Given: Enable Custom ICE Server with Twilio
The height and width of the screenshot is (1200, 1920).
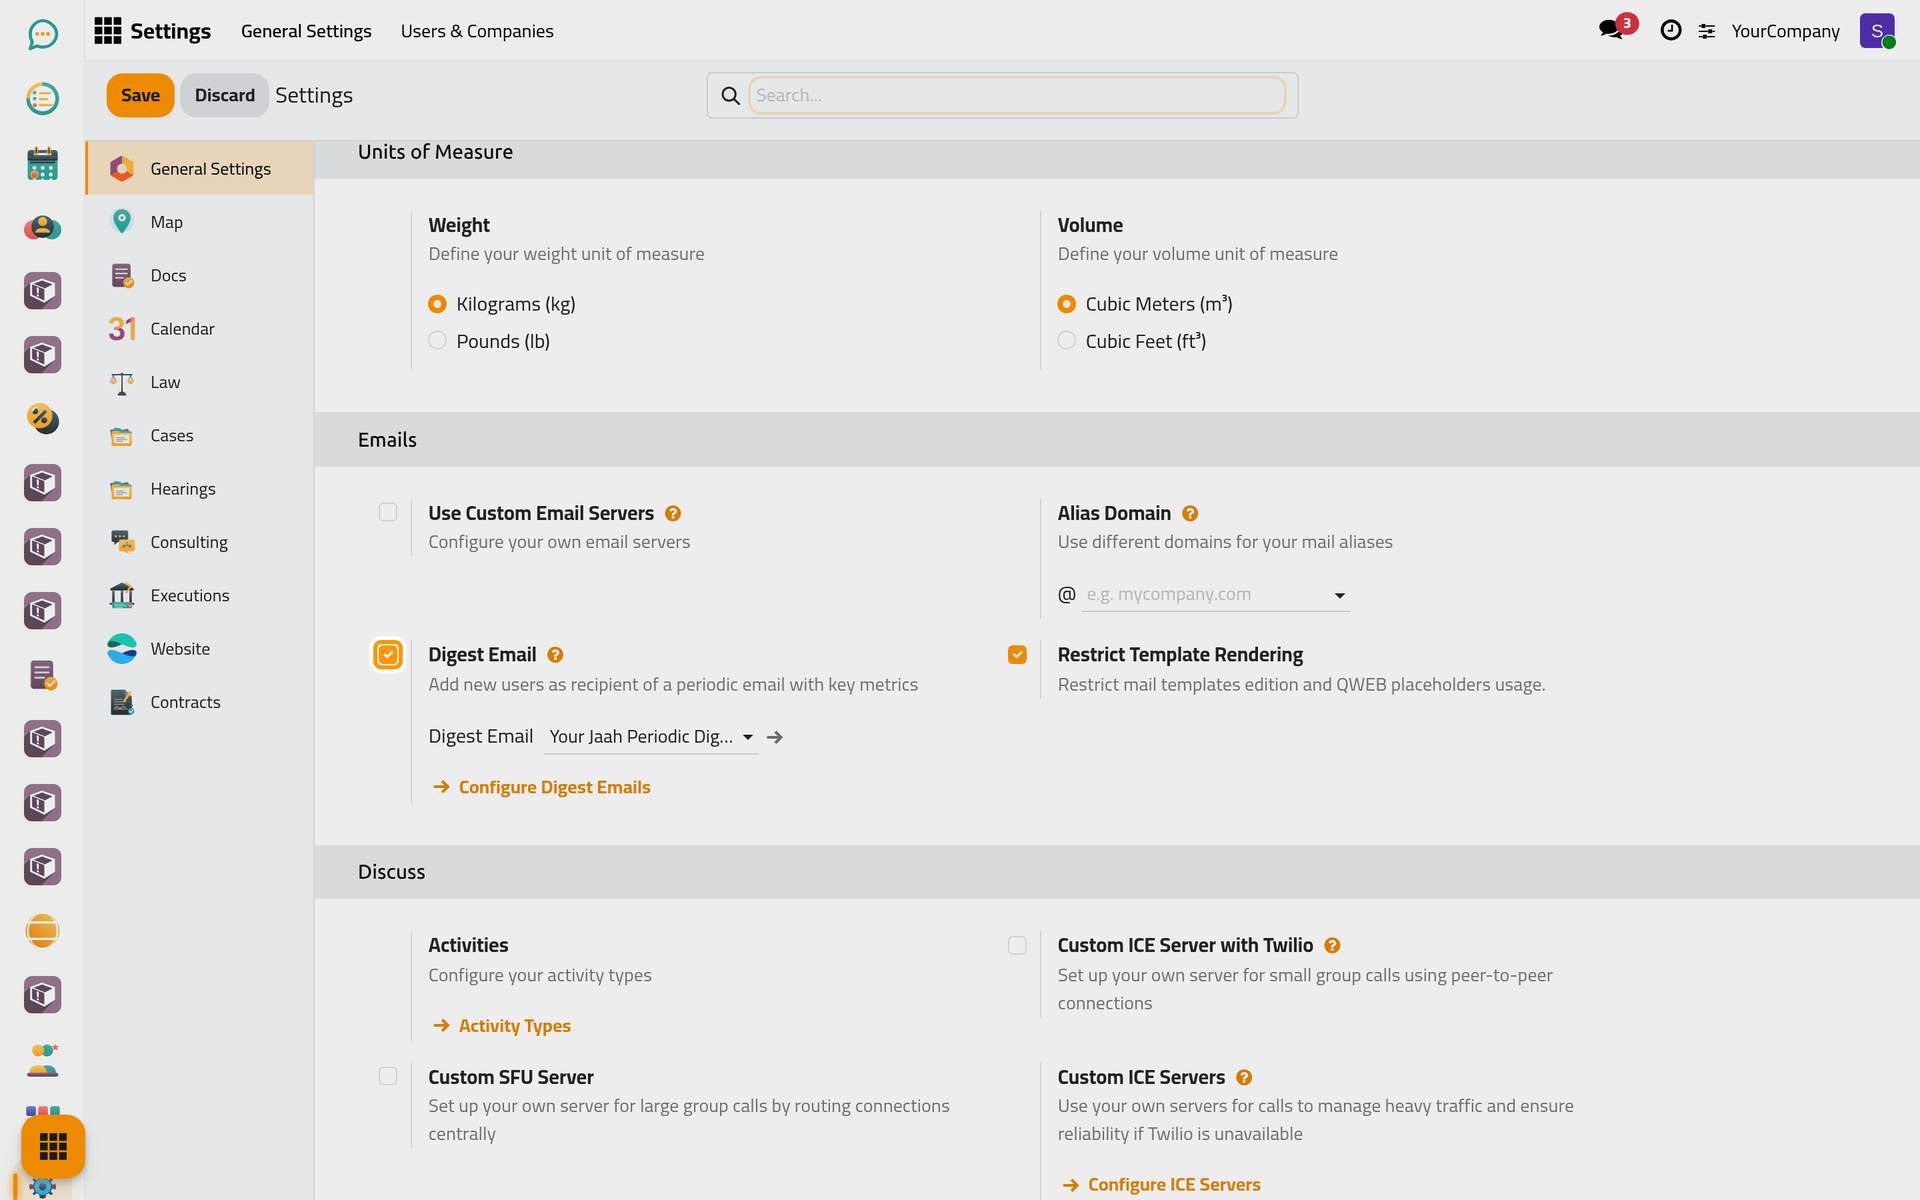Looking at the screenshot, I should 1017,945.
